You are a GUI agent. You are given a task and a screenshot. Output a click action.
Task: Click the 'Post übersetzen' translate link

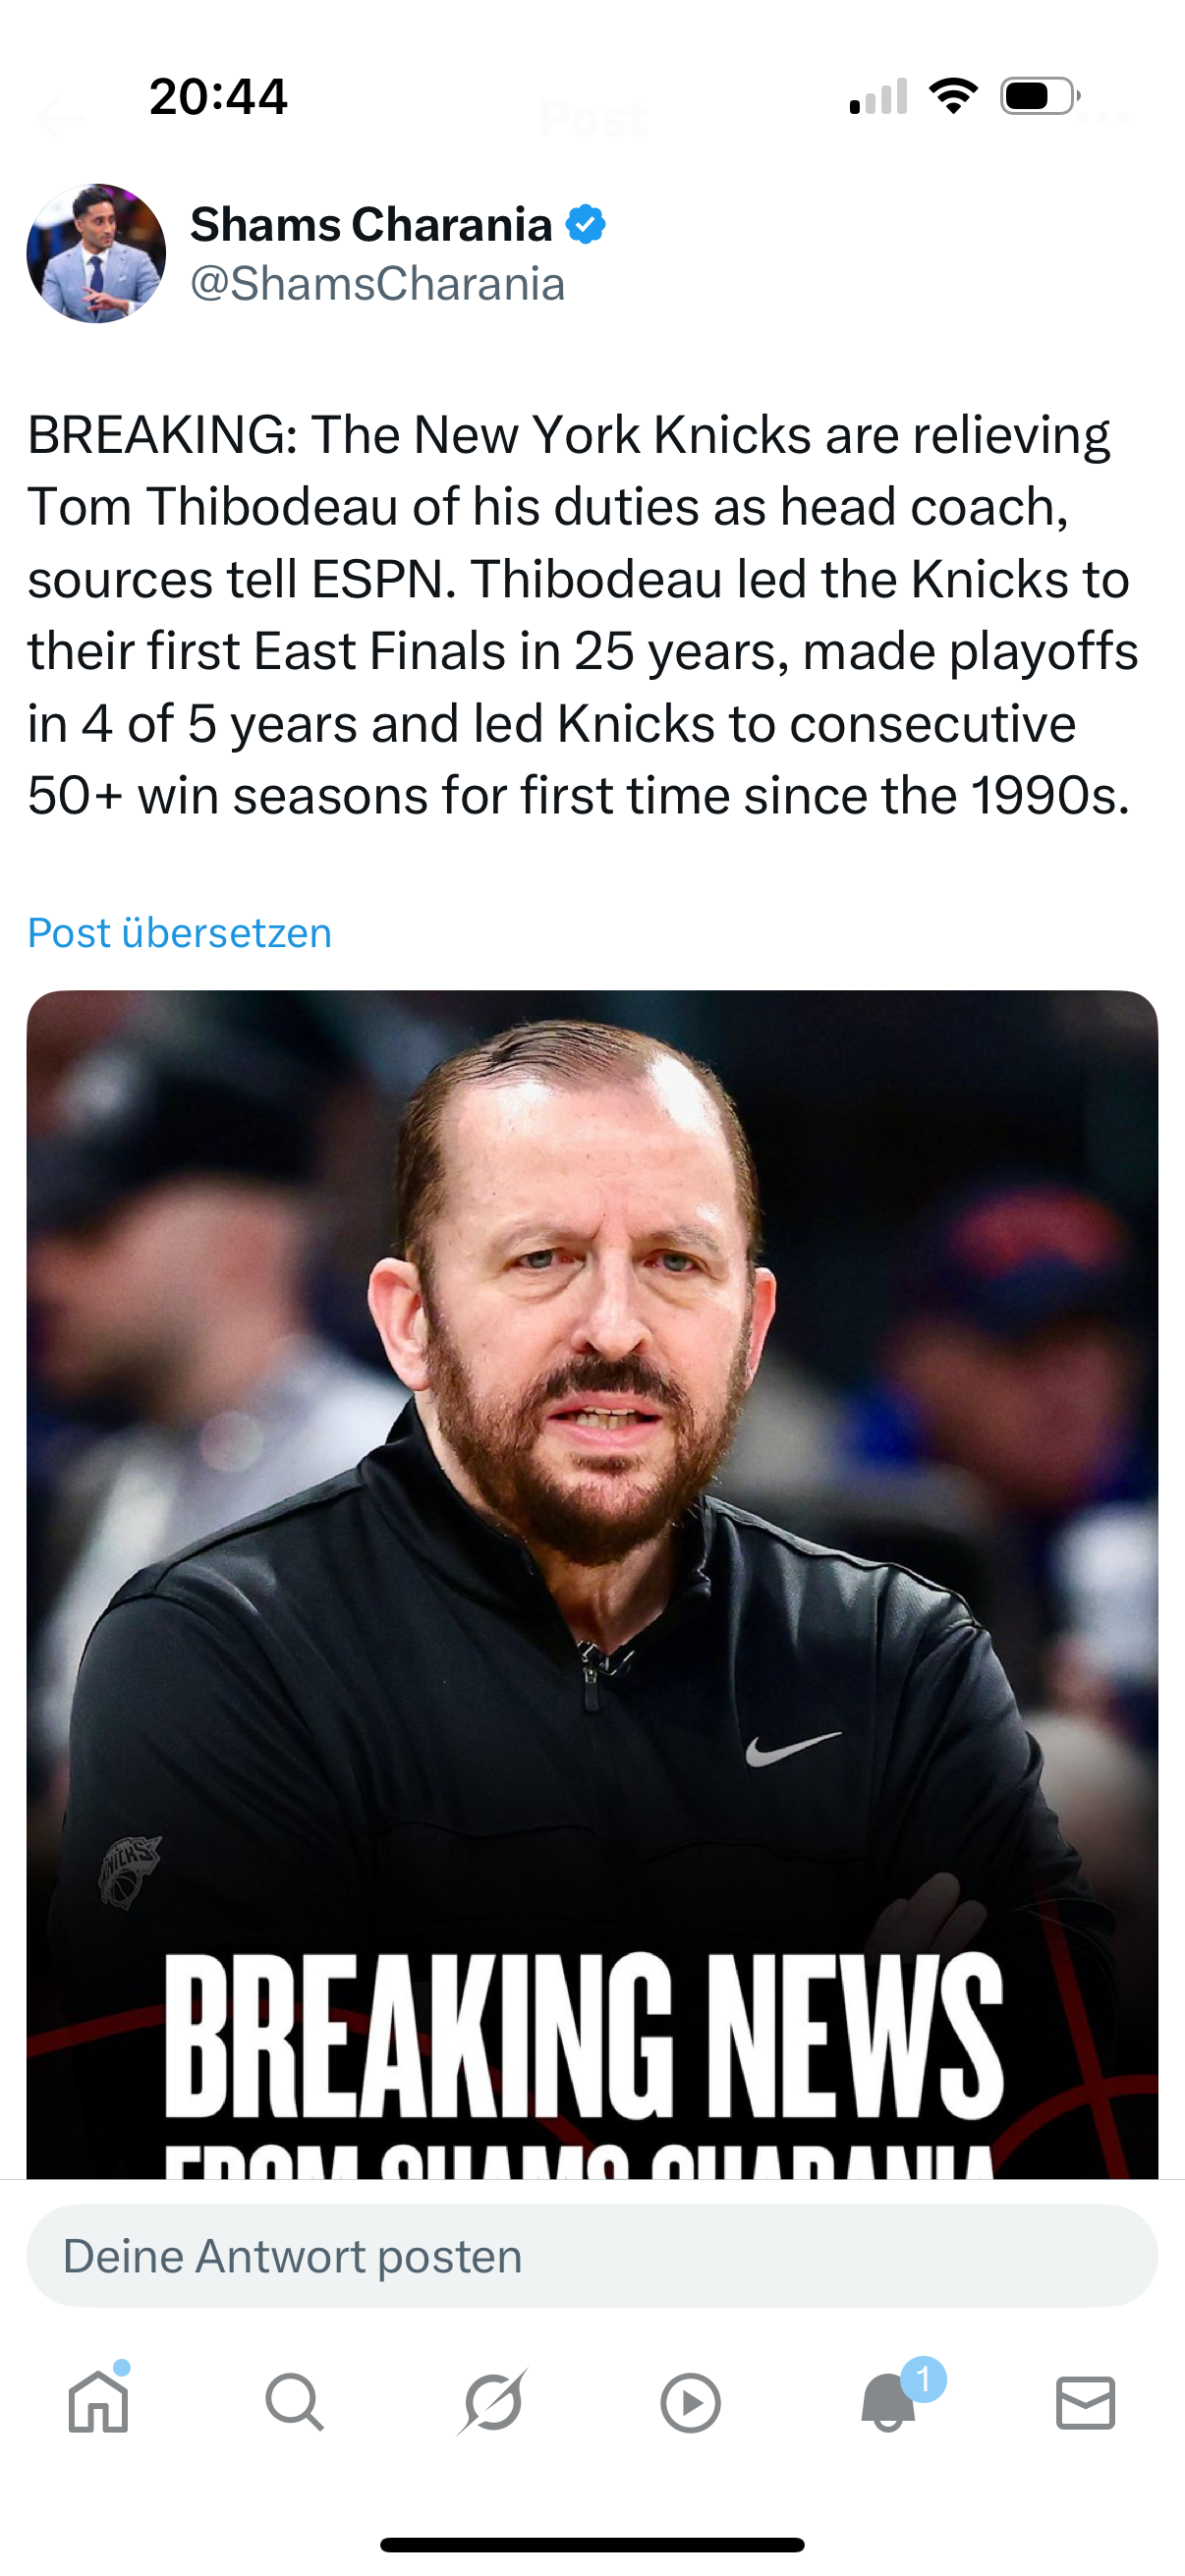(x=180, y=933)
